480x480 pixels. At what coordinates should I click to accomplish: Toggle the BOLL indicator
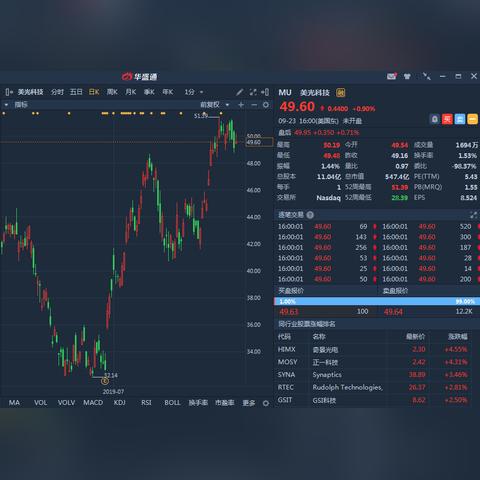pyautogui.click(x=172, y=403)
